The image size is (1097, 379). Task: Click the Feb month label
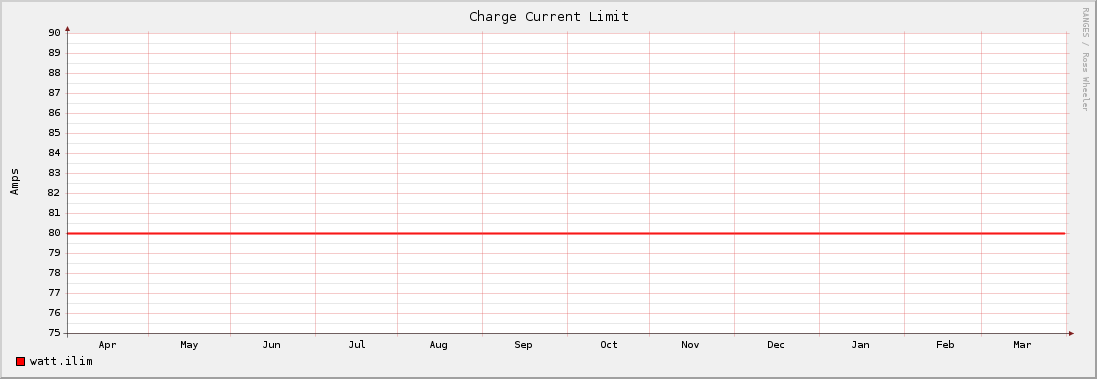coord(945,345)
